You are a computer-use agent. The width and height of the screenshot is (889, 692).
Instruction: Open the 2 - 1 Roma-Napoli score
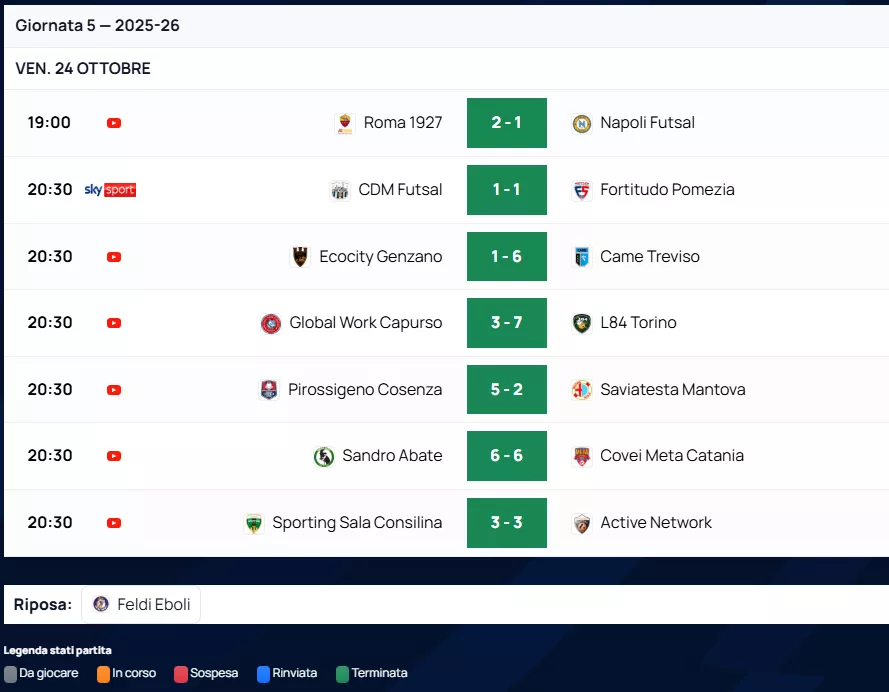click(506, 123)
